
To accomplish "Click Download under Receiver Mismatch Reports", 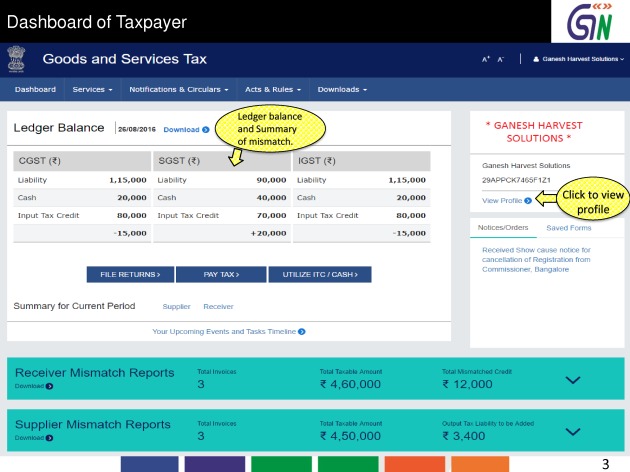I will click(x=29, y=386).
